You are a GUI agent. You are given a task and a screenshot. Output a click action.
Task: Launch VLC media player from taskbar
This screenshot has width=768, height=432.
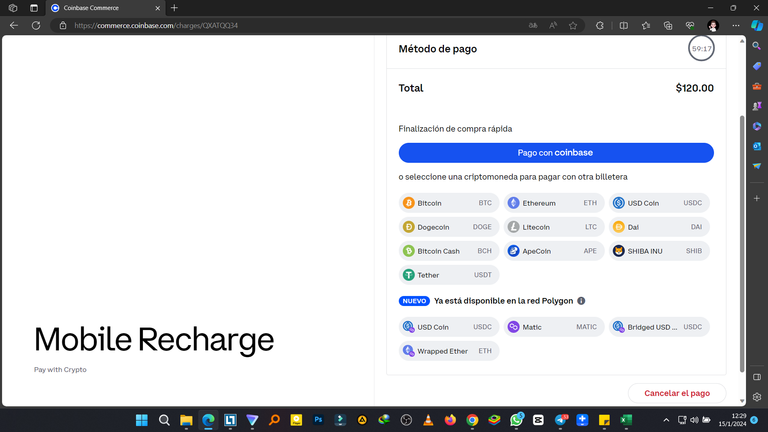click(428, 420)
